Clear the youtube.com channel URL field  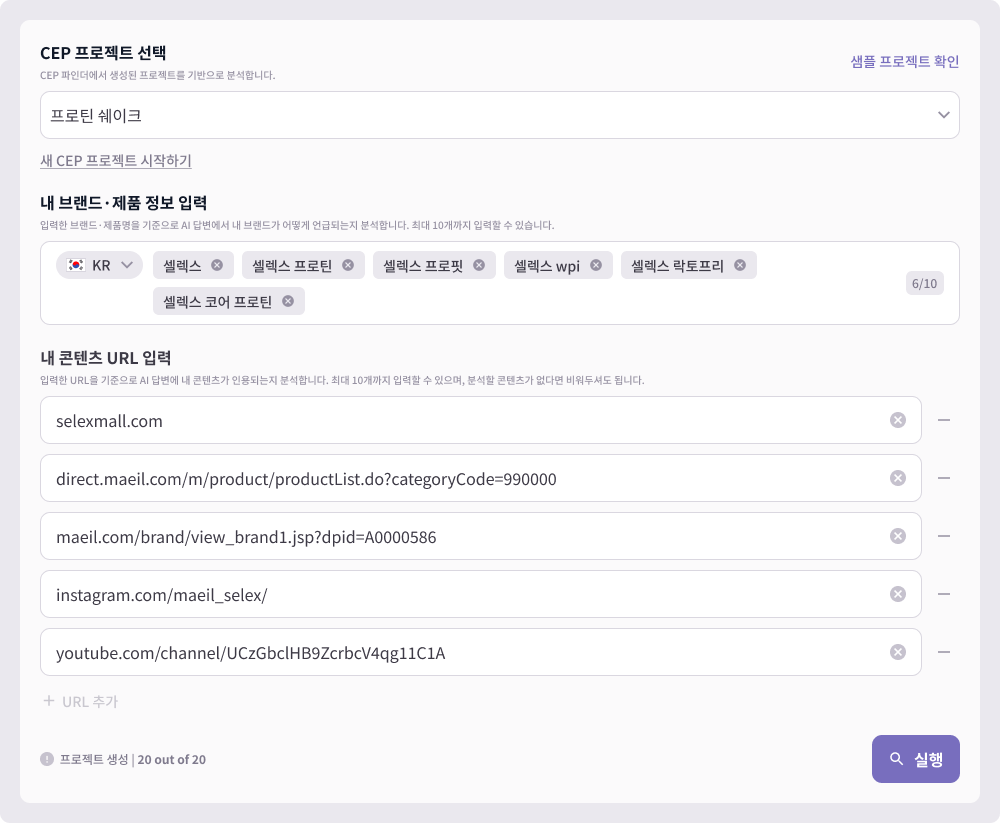[x=898, y=652]
